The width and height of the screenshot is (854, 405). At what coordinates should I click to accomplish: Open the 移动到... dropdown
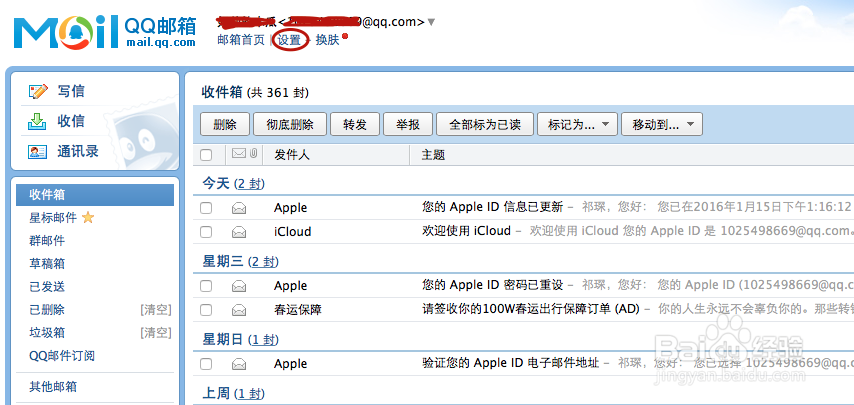pyautogui.click(x=662, y=124)
